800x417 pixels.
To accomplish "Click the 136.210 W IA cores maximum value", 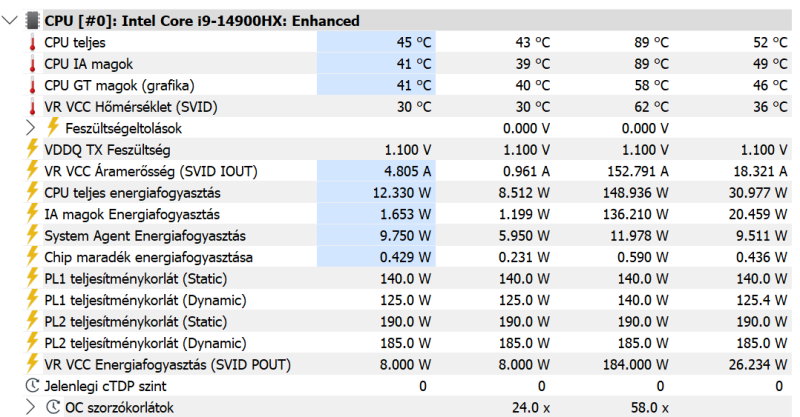I will (x=636, y=214).
